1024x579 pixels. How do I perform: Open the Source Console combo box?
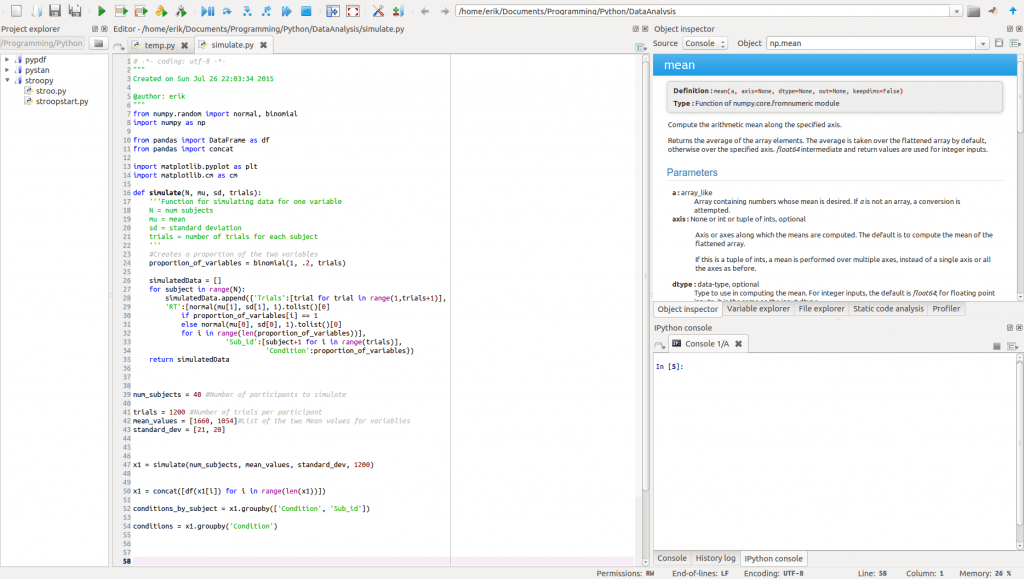pyautogui.click(x=704, y=44)
